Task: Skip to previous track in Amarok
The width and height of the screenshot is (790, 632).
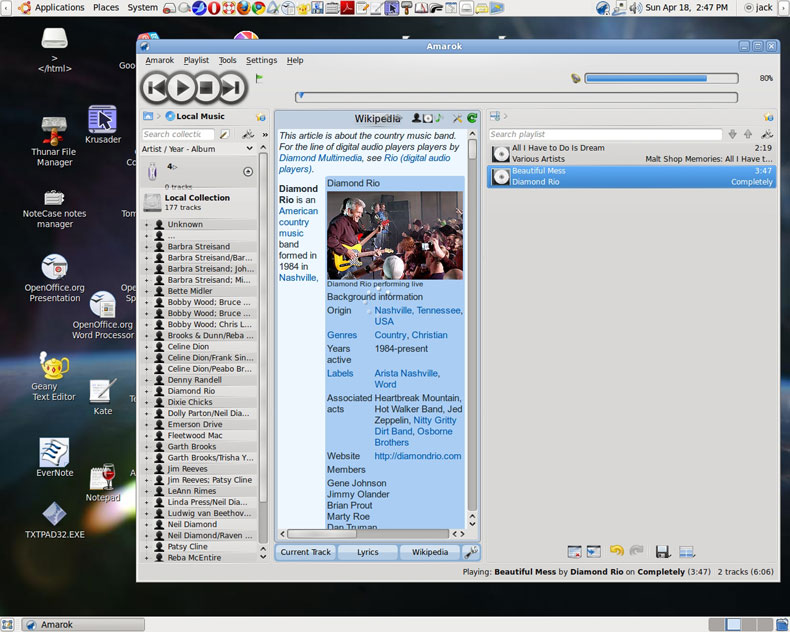Action: [x=156, y=89]
